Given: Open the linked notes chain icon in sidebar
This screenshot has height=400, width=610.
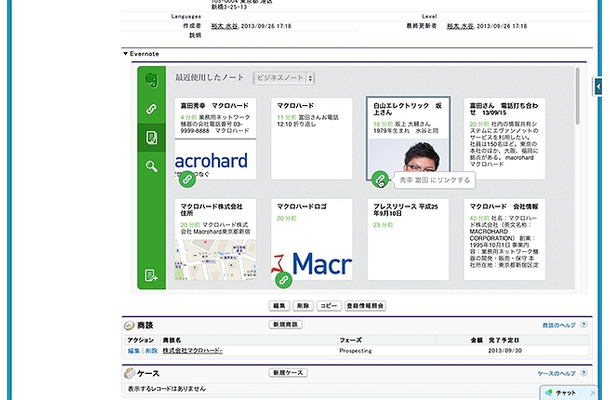Looking at the screenshot, I should click(x=151, y=109).
